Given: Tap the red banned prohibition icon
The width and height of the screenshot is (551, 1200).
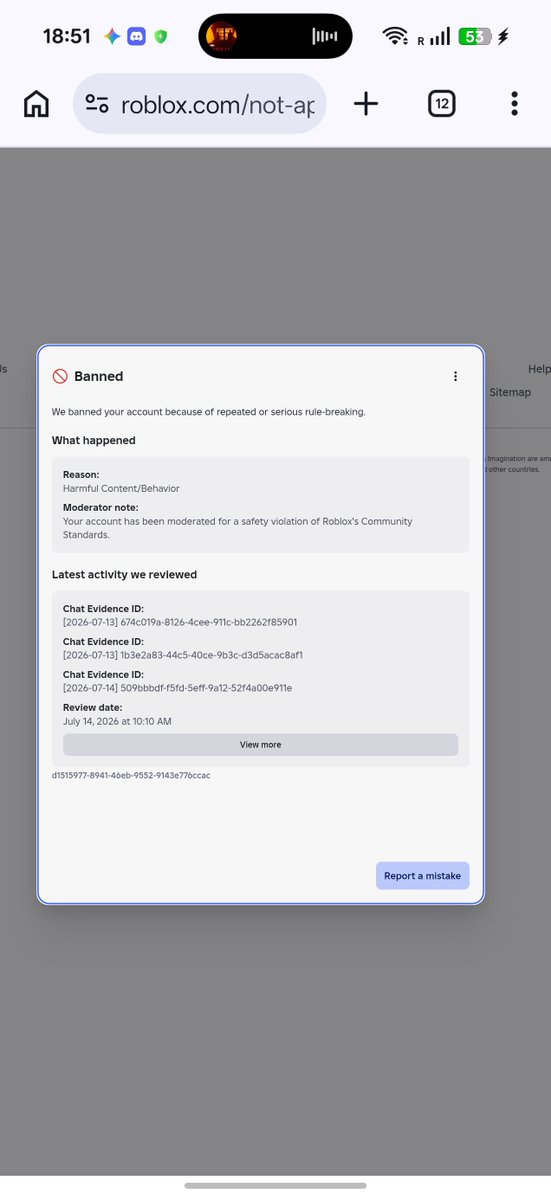Looking at the screenshot, I should click(x=60, y=376).
